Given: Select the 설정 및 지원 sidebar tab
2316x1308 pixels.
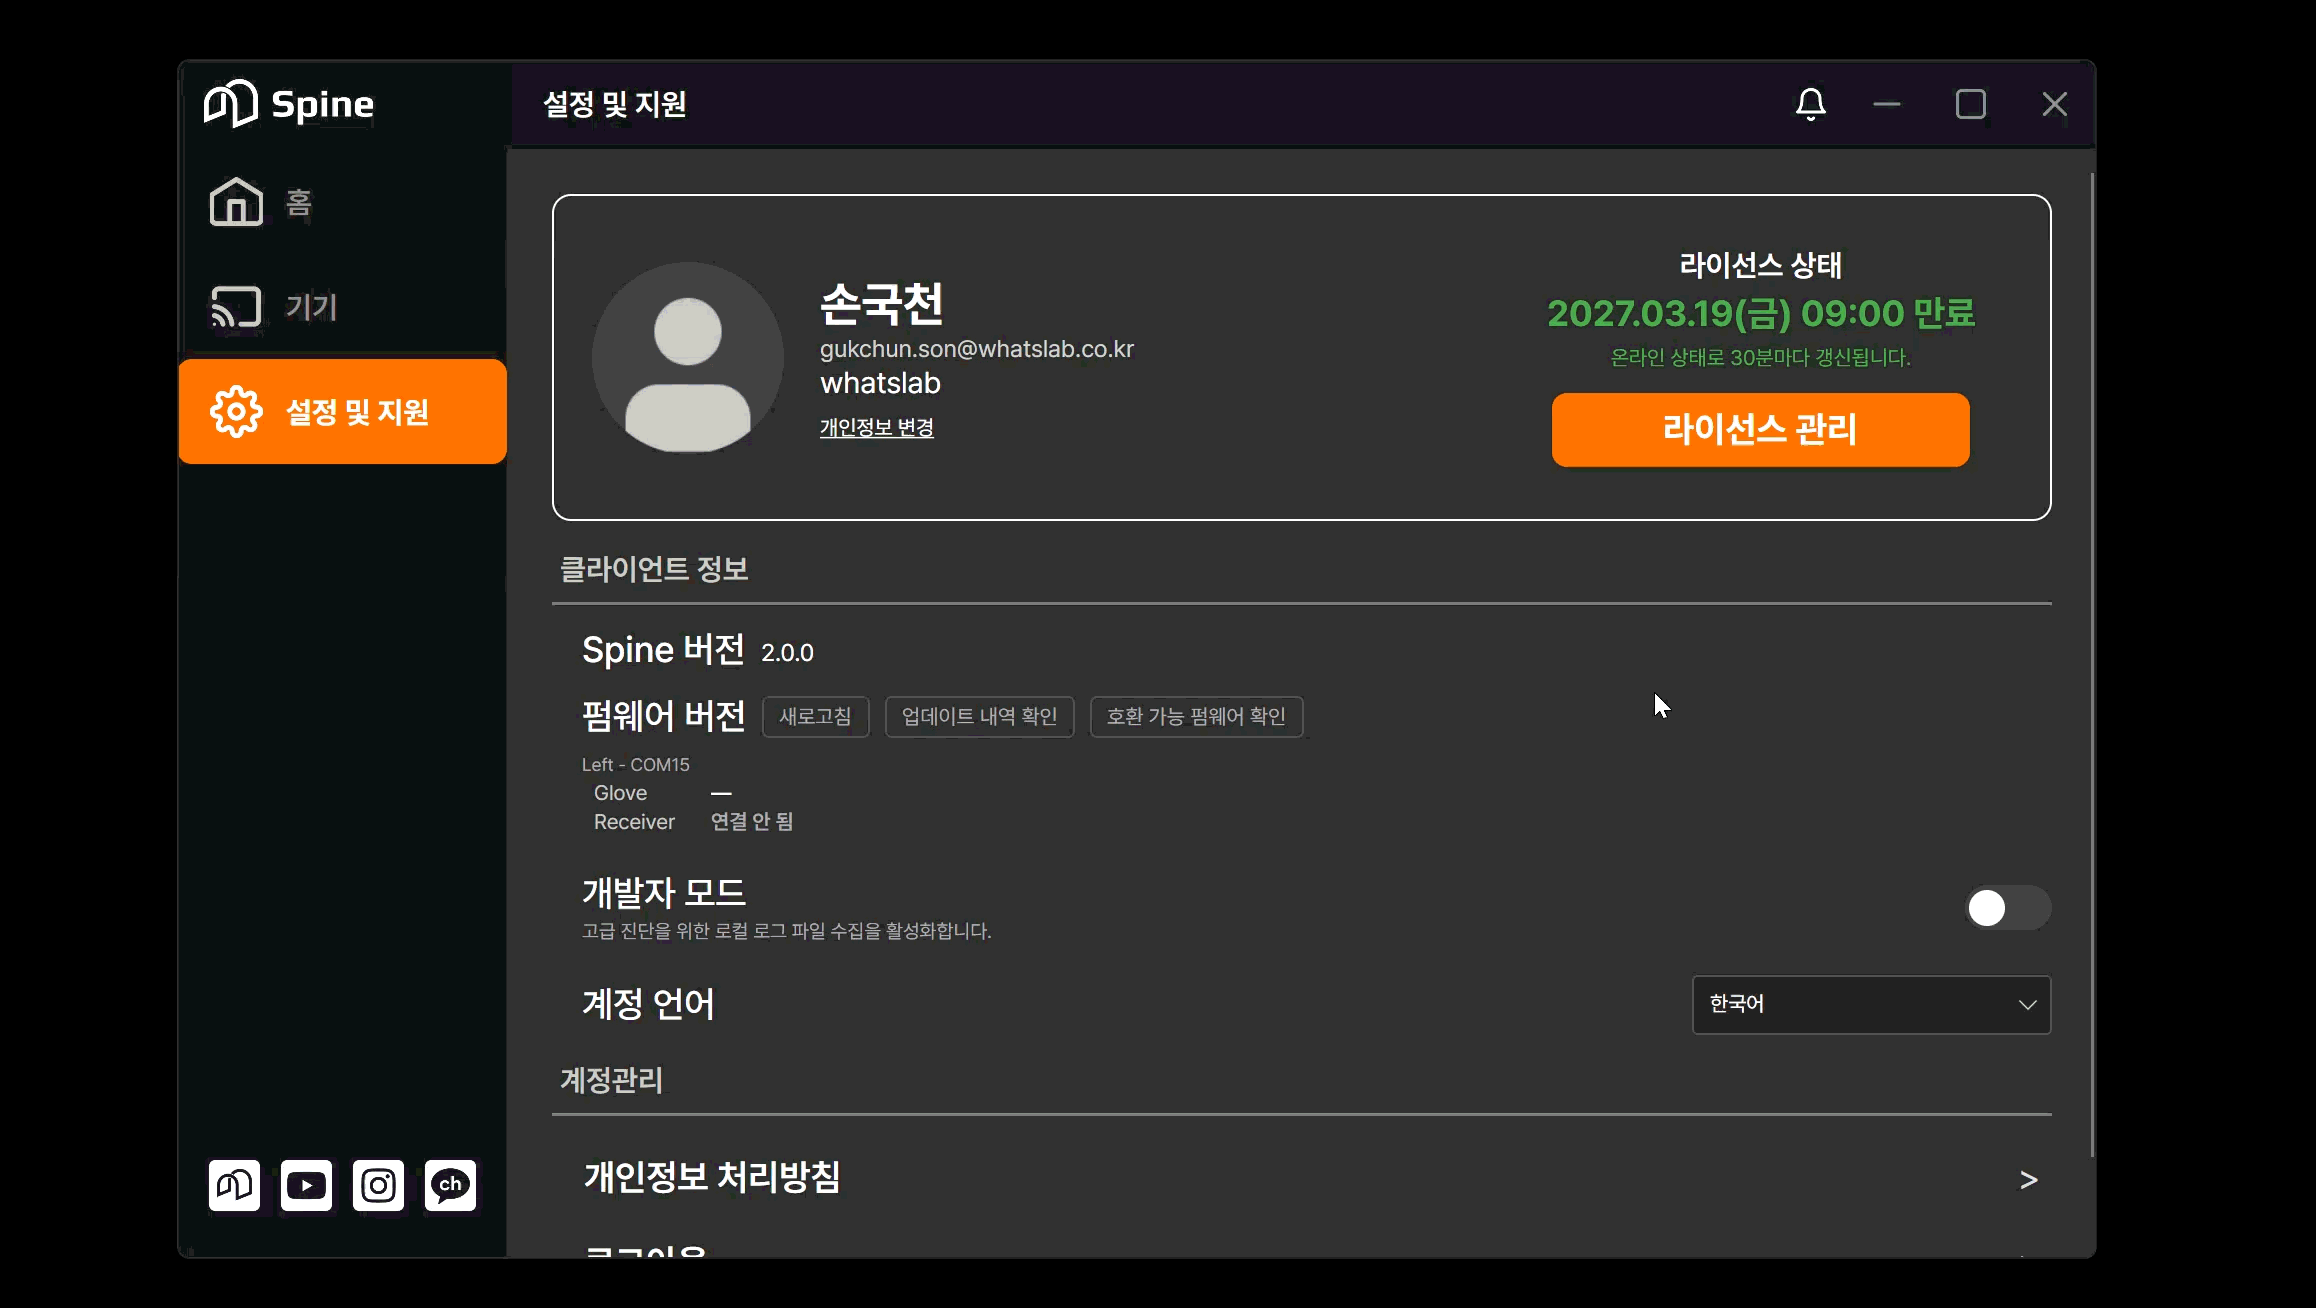Looking at the screenshot, I should click(343, 411).
